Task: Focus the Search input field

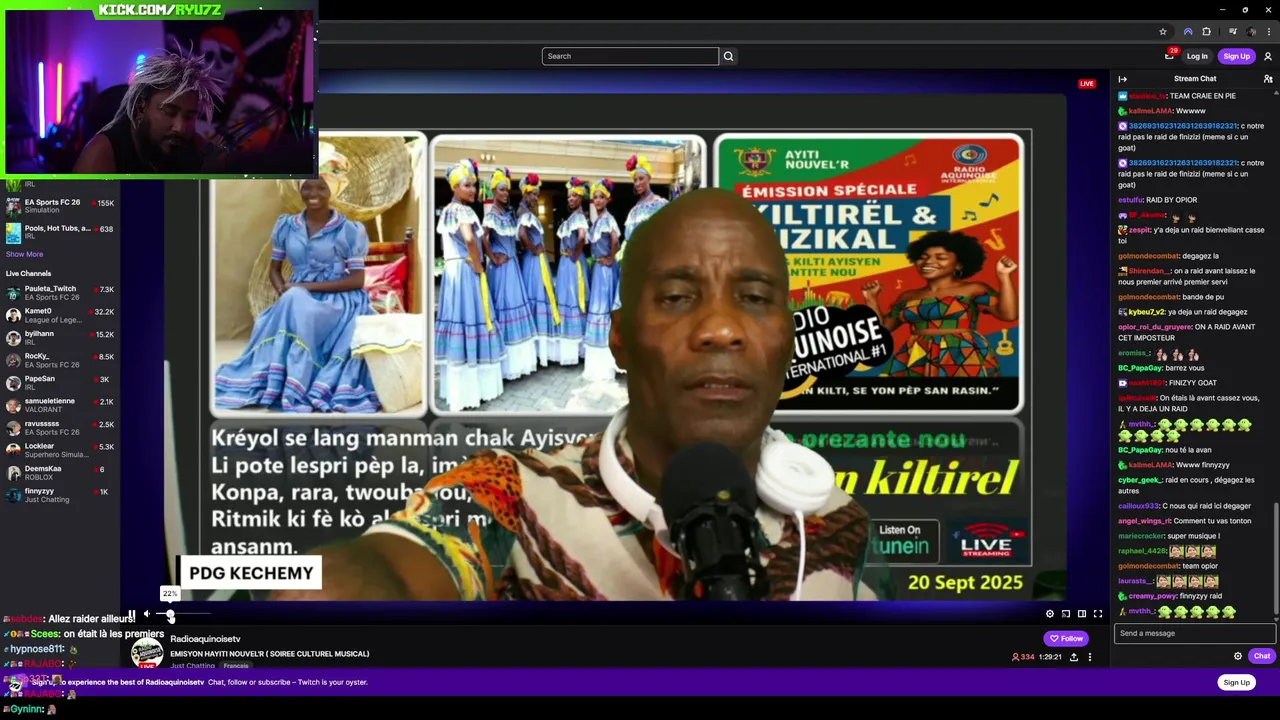Action: click(630, 56)
